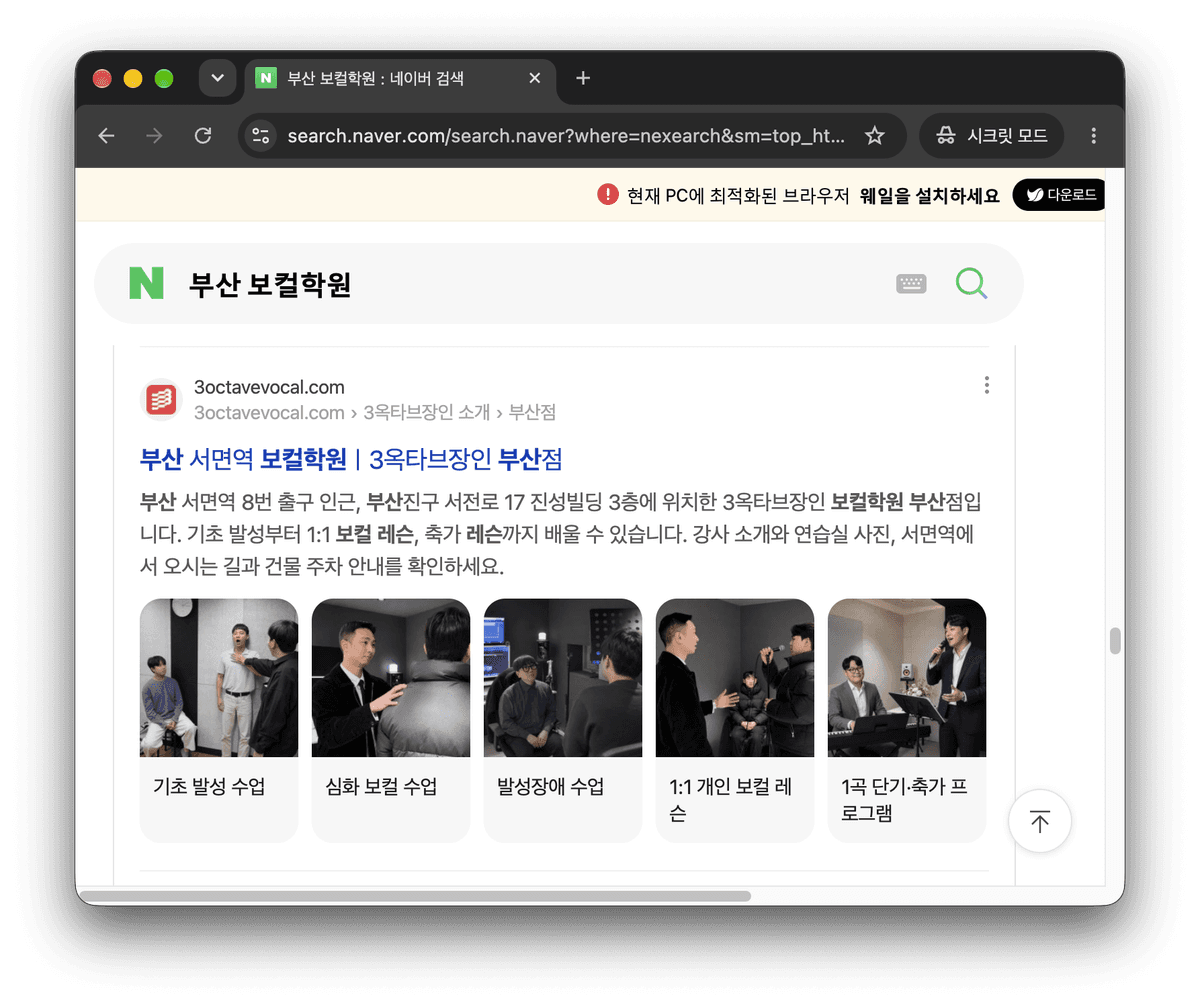Image resolution: width=1200 pixels, height=1005 pixels.
Task: Click the 3octavevocal.com site name
Action: pos(269,387)
